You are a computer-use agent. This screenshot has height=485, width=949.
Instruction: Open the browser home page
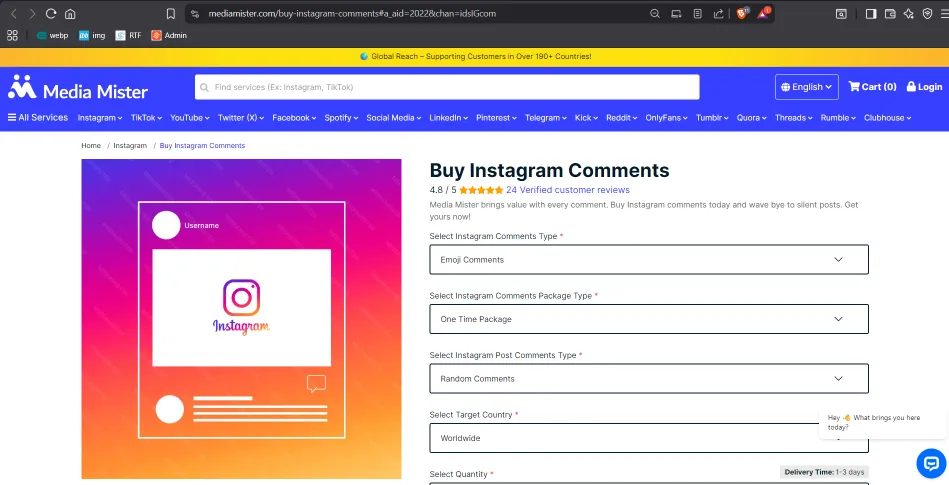70,13
